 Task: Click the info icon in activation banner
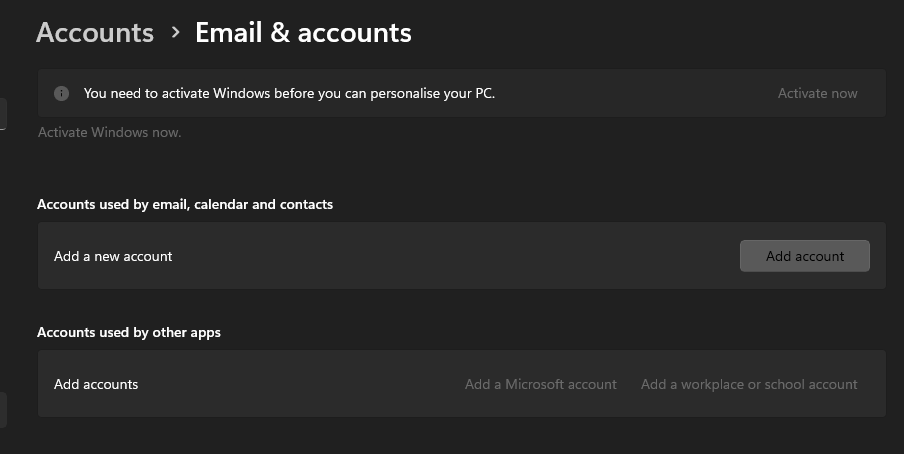(62, 93)
